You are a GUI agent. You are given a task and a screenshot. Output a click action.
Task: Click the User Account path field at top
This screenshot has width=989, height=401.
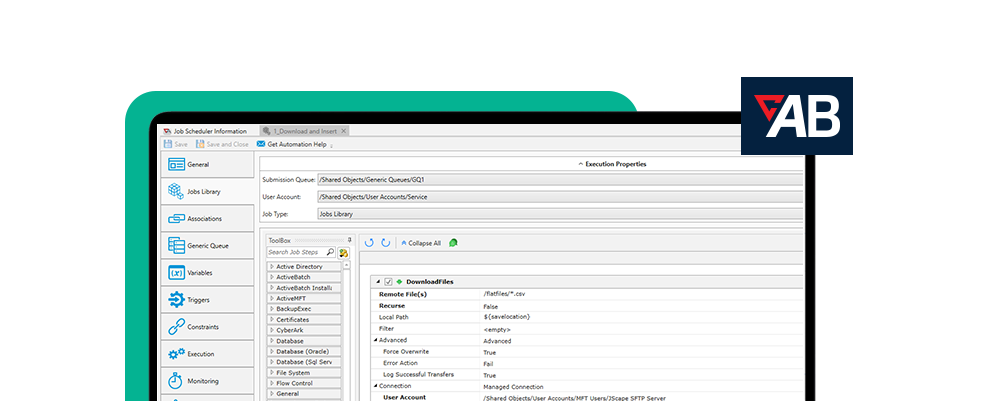559,197
